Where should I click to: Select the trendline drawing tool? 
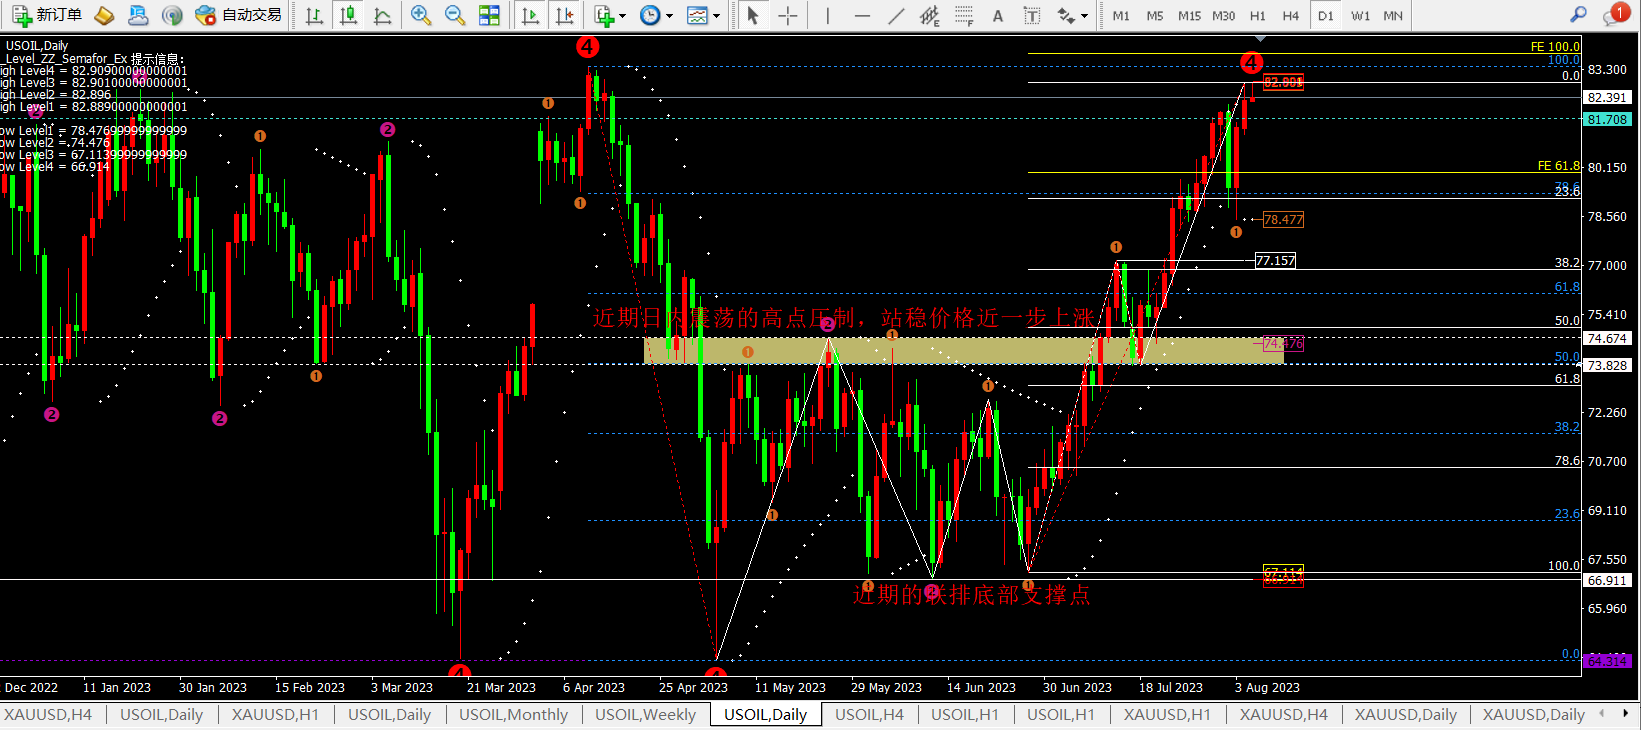[x=896, y=15]
